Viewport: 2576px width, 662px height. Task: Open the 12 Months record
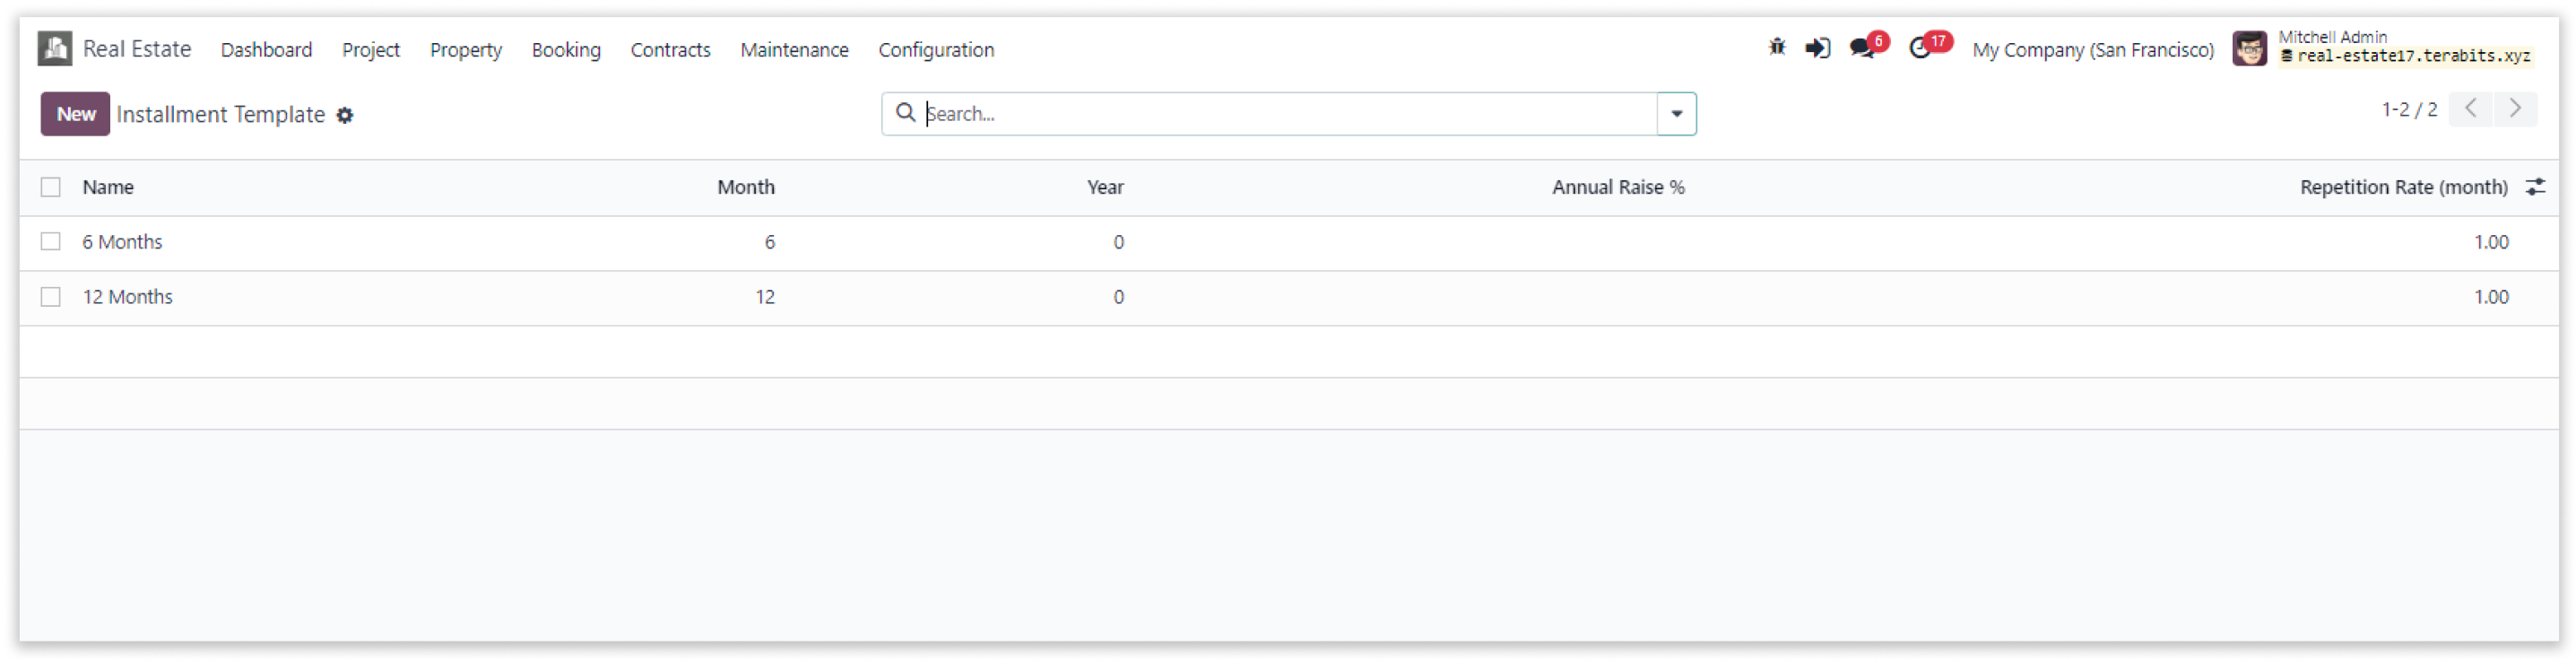[127, 297]
